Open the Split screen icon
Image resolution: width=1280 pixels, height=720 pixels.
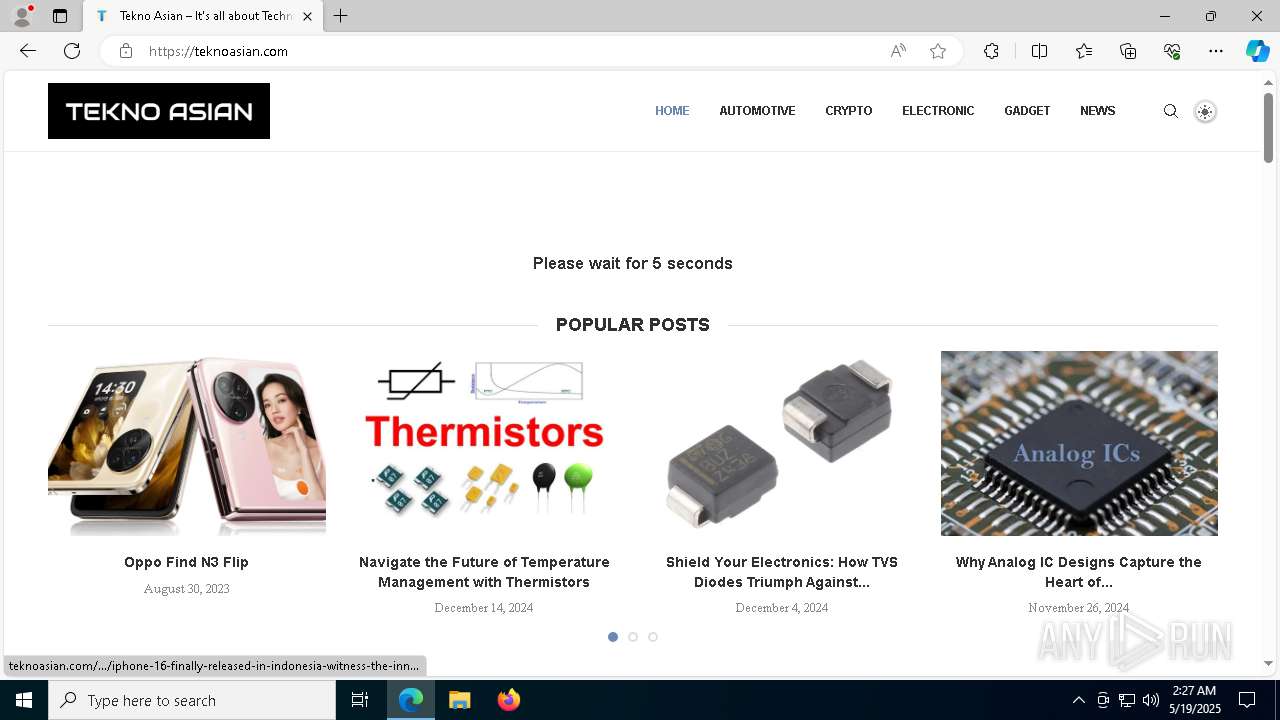point(1039,51)
